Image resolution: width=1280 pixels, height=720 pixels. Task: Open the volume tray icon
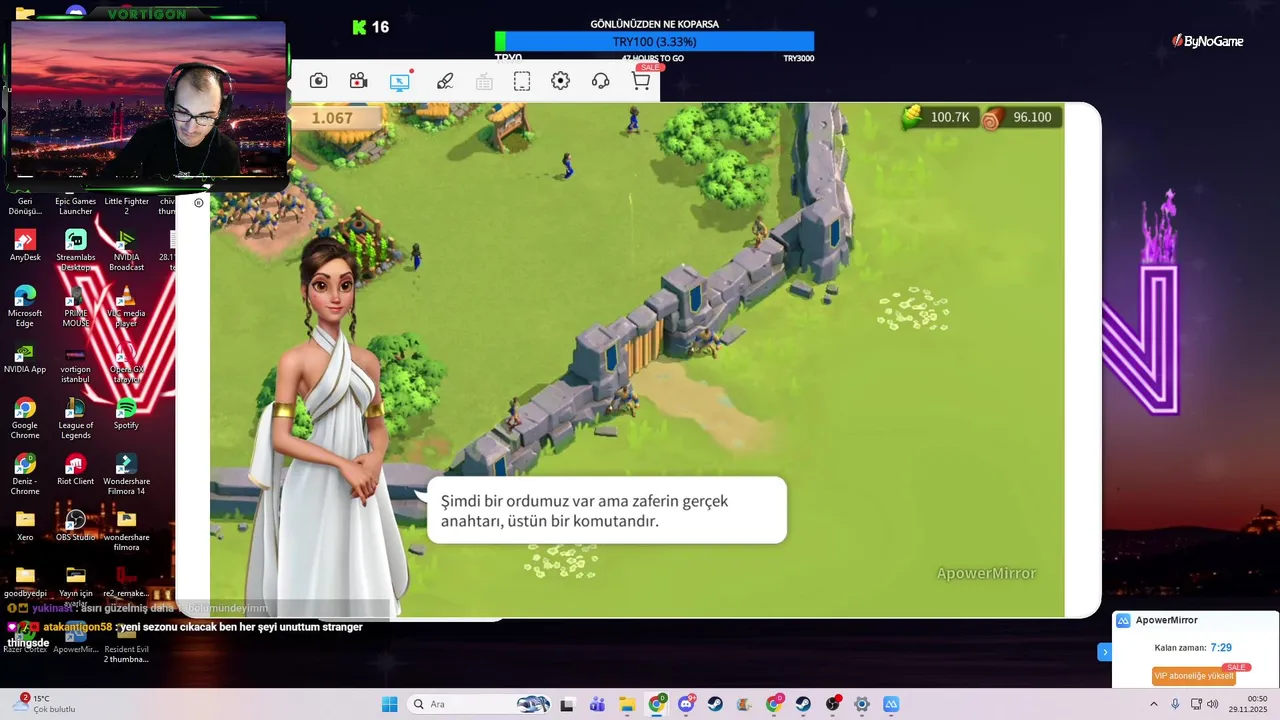point(1213,704)
